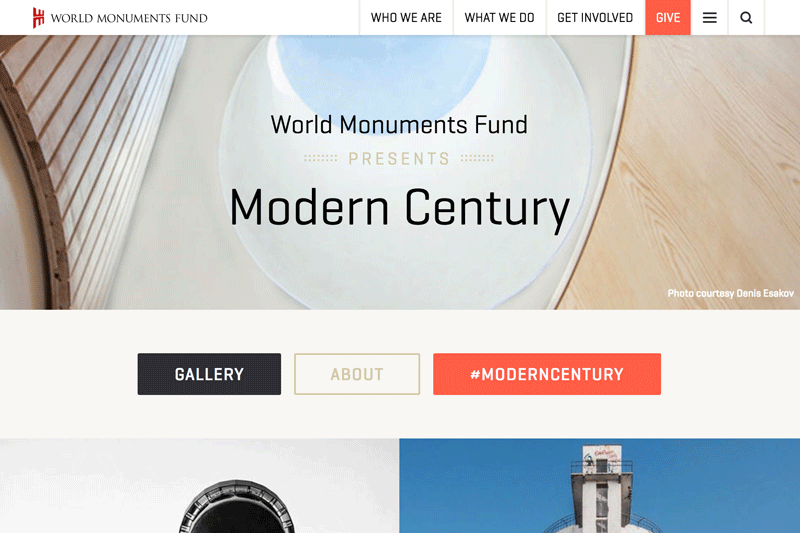Open search with the magnifying glass icon
800x533 pixels.
tap(746, 18)
